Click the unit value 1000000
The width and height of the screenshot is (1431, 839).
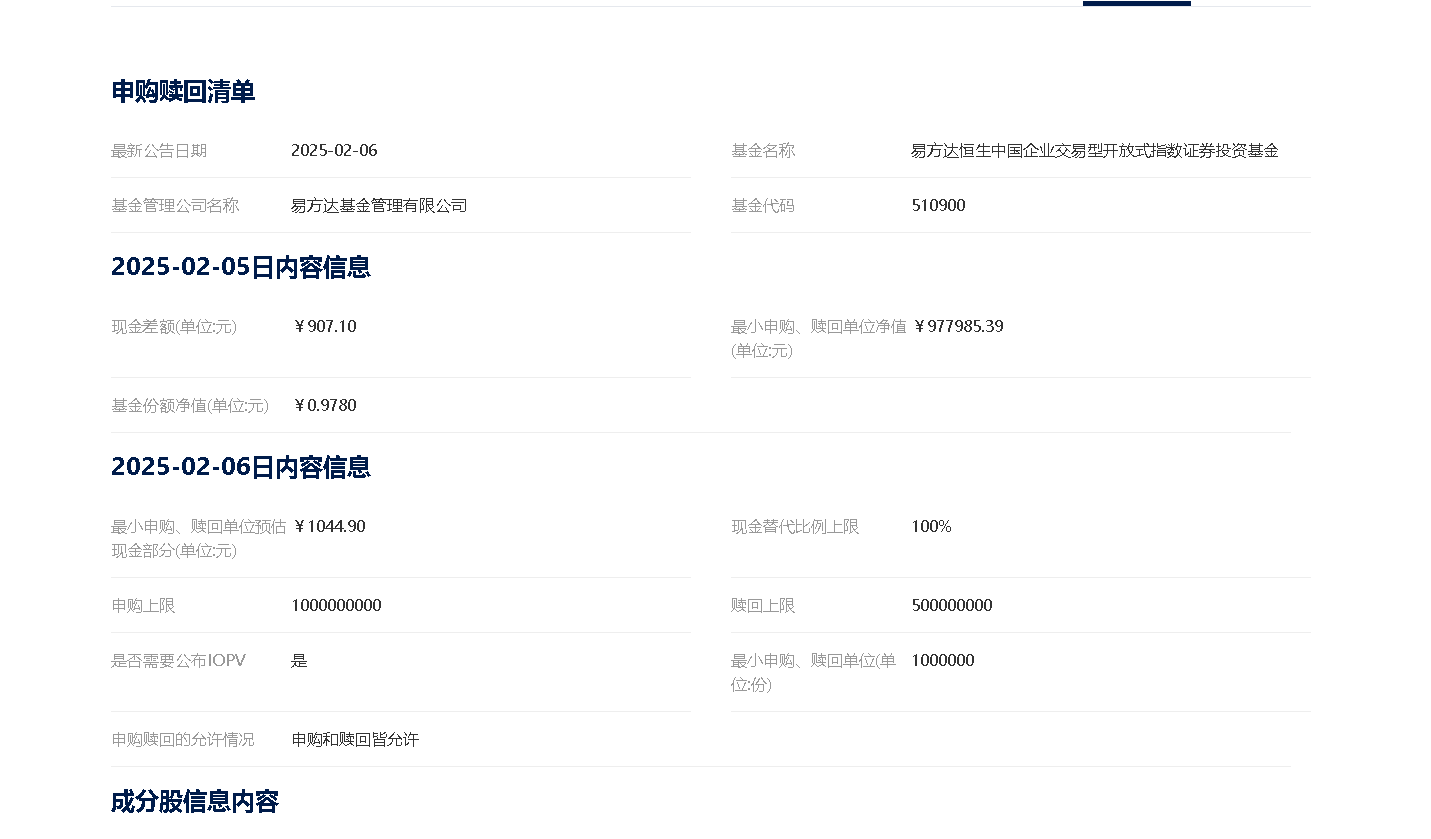coord(943,661)
